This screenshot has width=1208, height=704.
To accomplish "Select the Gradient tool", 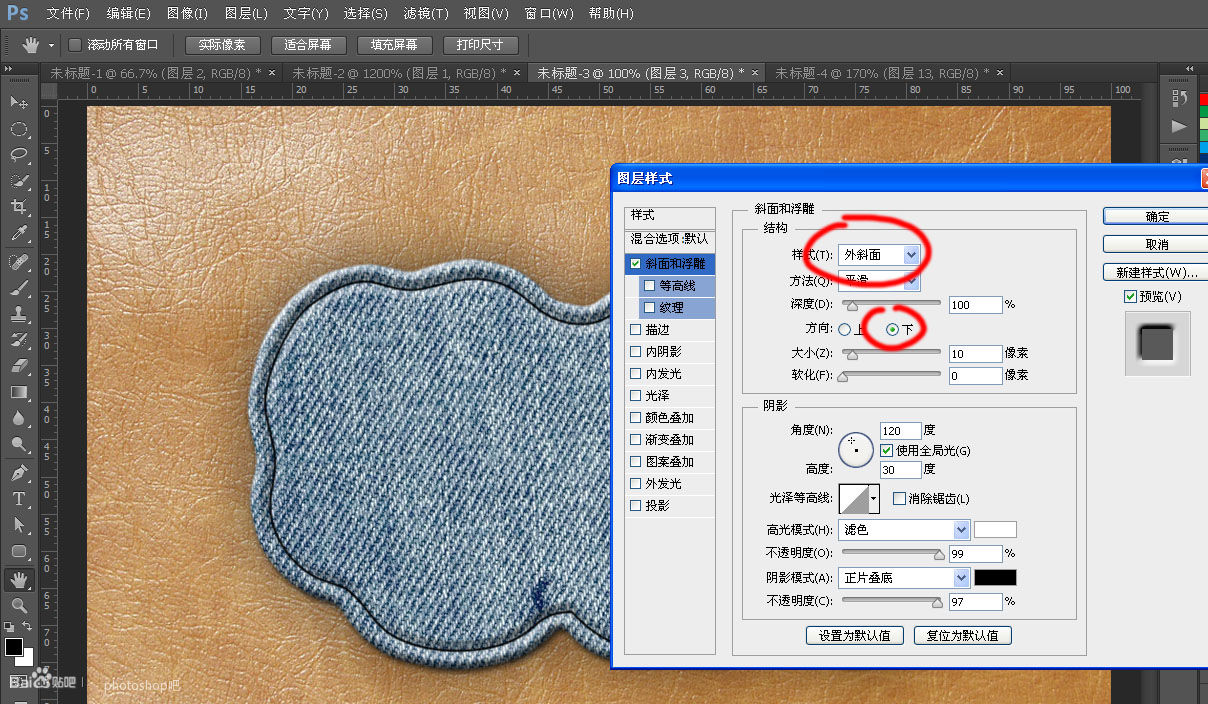I will pyautogui.click(x=18, y=392).
